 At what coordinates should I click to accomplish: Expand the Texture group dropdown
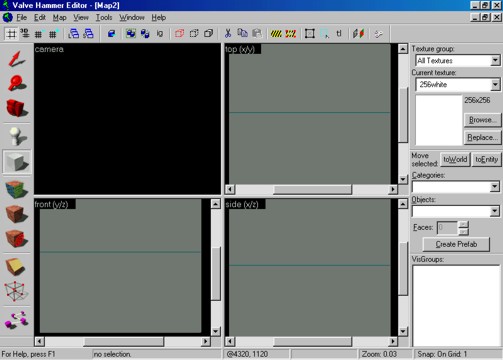(x=495, y=61)
